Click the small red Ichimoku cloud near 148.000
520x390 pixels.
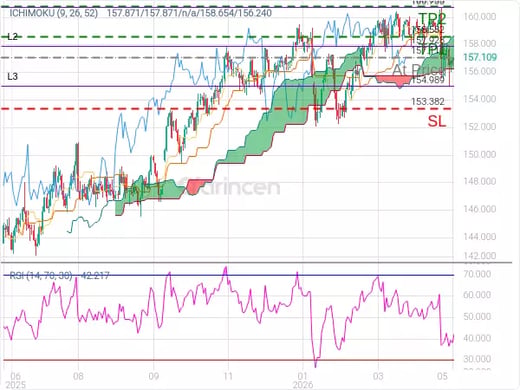[x=199, y=186]
